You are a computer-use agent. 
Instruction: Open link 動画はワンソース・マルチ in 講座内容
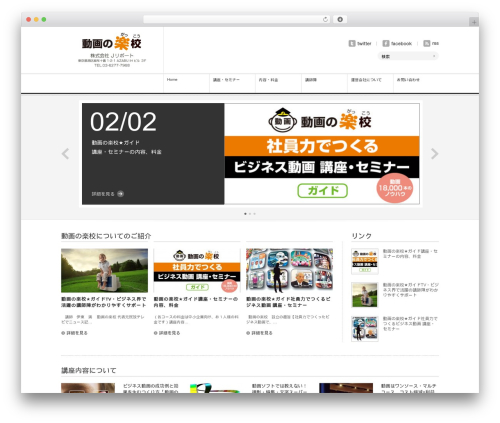[x=408, y=389]
